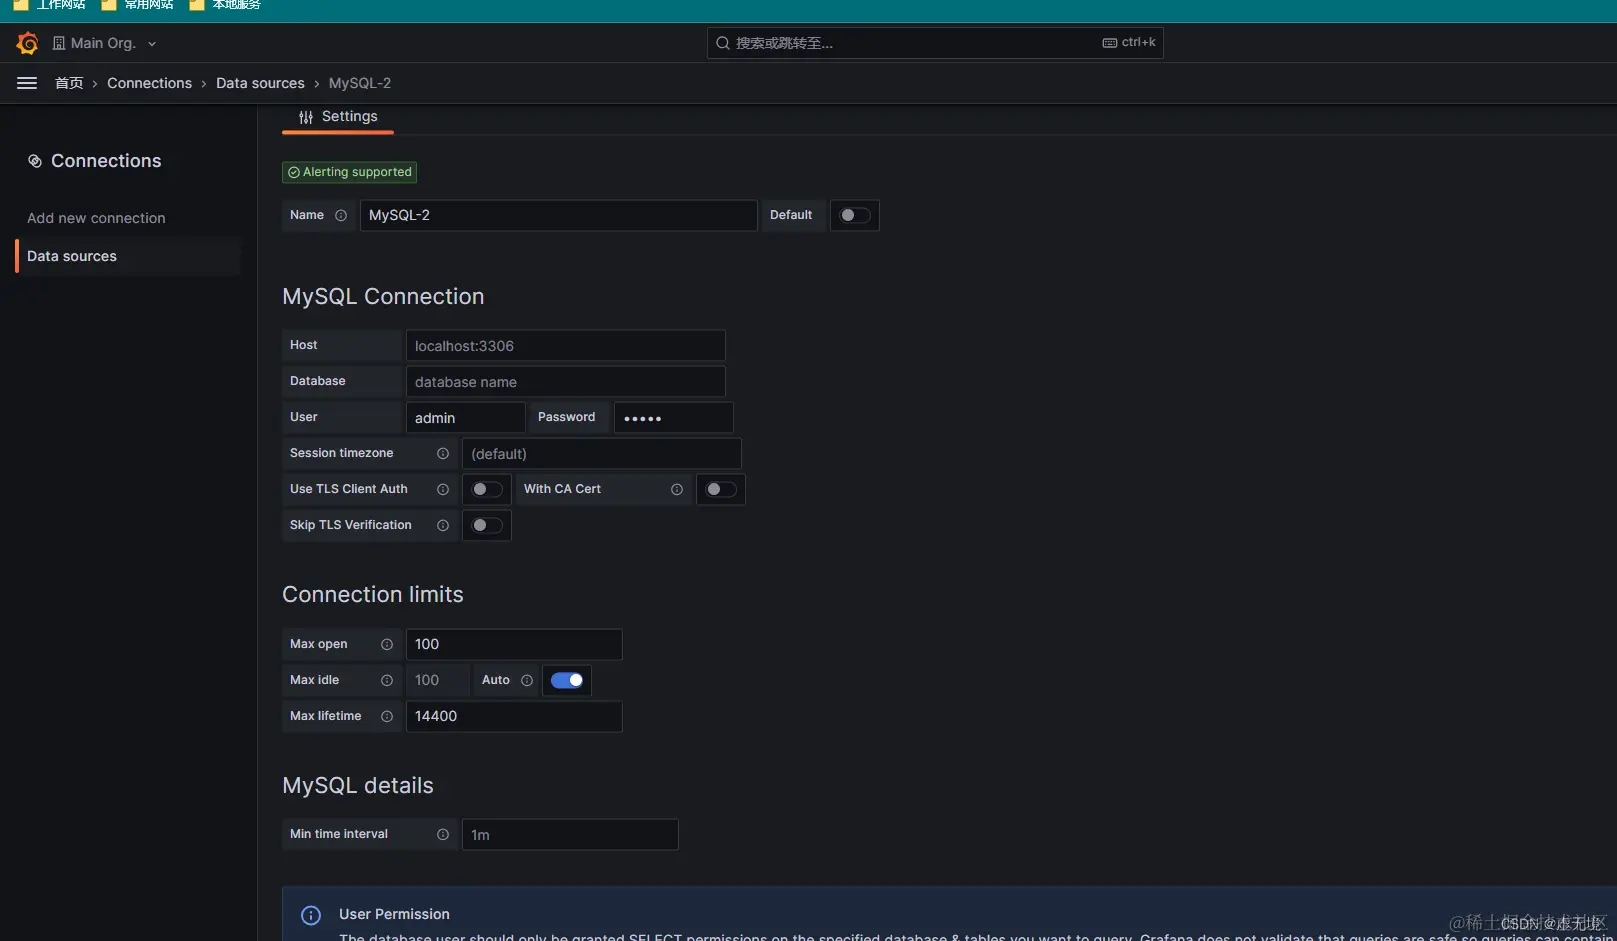Show the Min time interval info icon

point(443,834)
